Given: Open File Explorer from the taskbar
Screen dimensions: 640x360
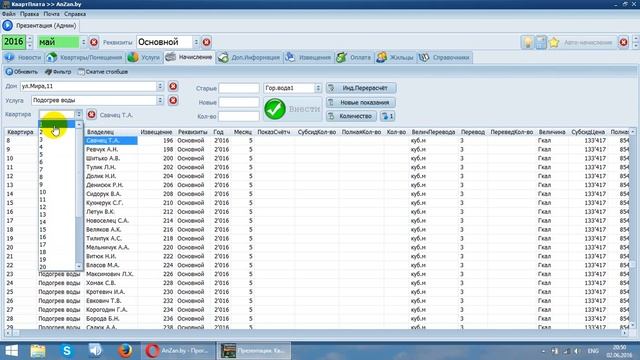Looking at the screenshot, I should pyautogui.click(x=38, y=351).
